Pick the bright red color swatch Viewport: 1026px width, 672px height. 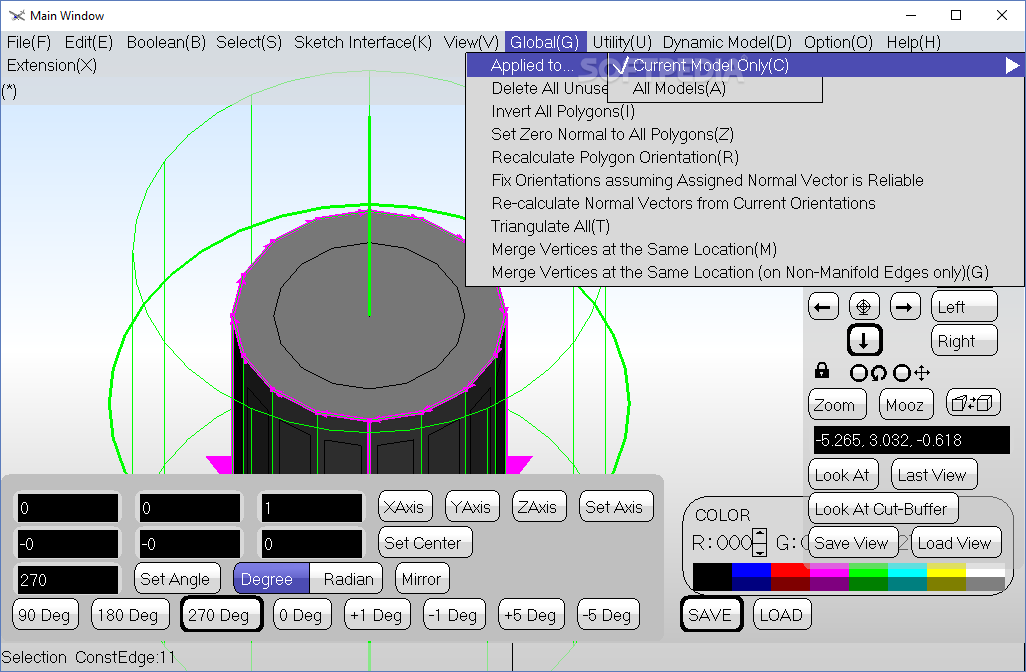[x=790, y=569]
